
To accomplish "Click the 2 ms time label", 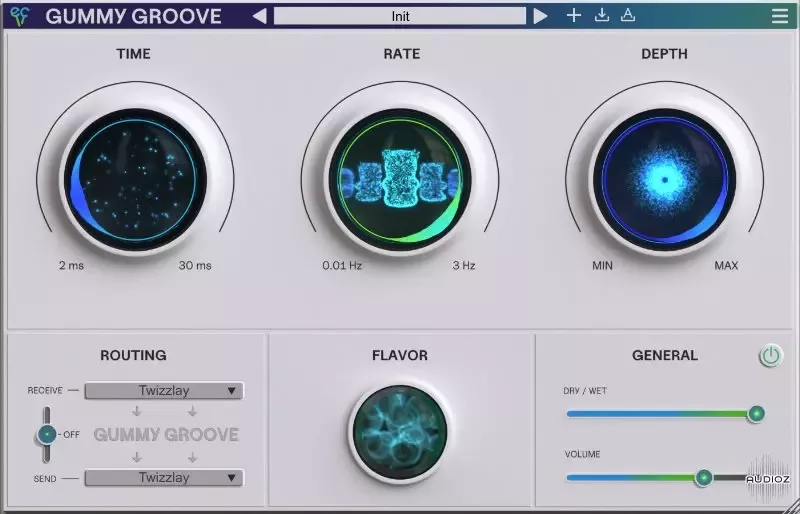I will [x=71, y=265].
